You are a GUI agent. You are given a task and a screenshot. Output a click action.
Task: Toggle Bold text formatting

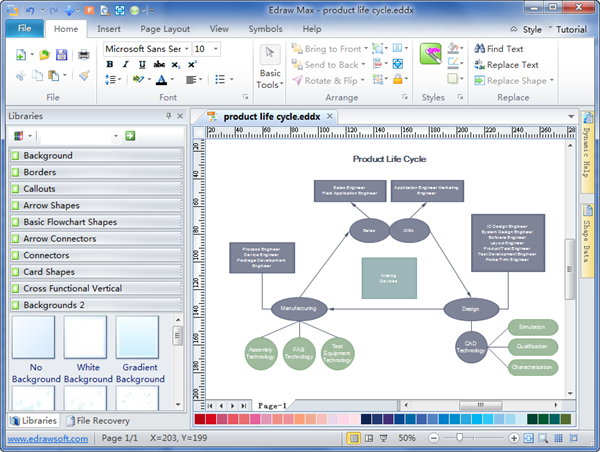(x=110, y=64)
